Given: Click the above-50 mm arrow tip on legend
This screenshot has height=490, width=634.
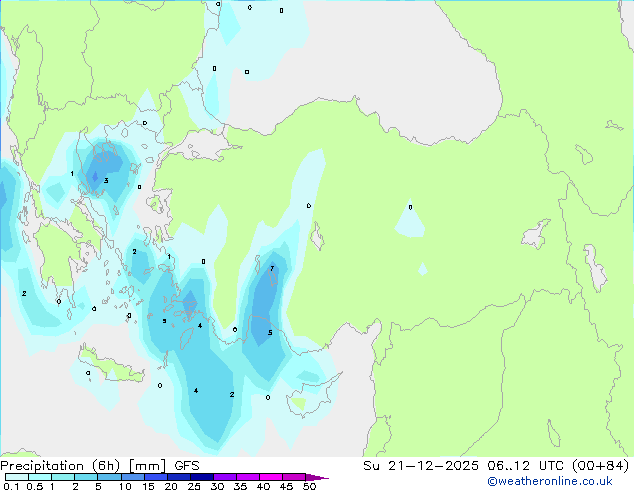Looking at the screenshot, I should tap(317, 477).
